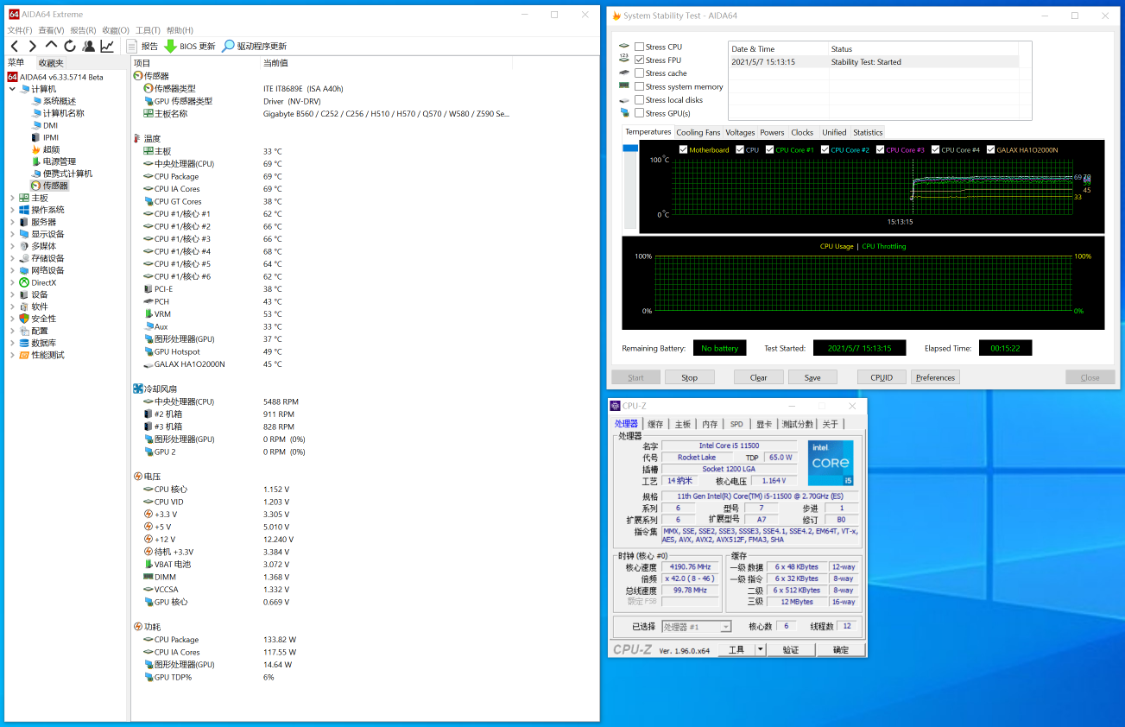Open the graph chart icon in AIDA64 toolbar

107,46
